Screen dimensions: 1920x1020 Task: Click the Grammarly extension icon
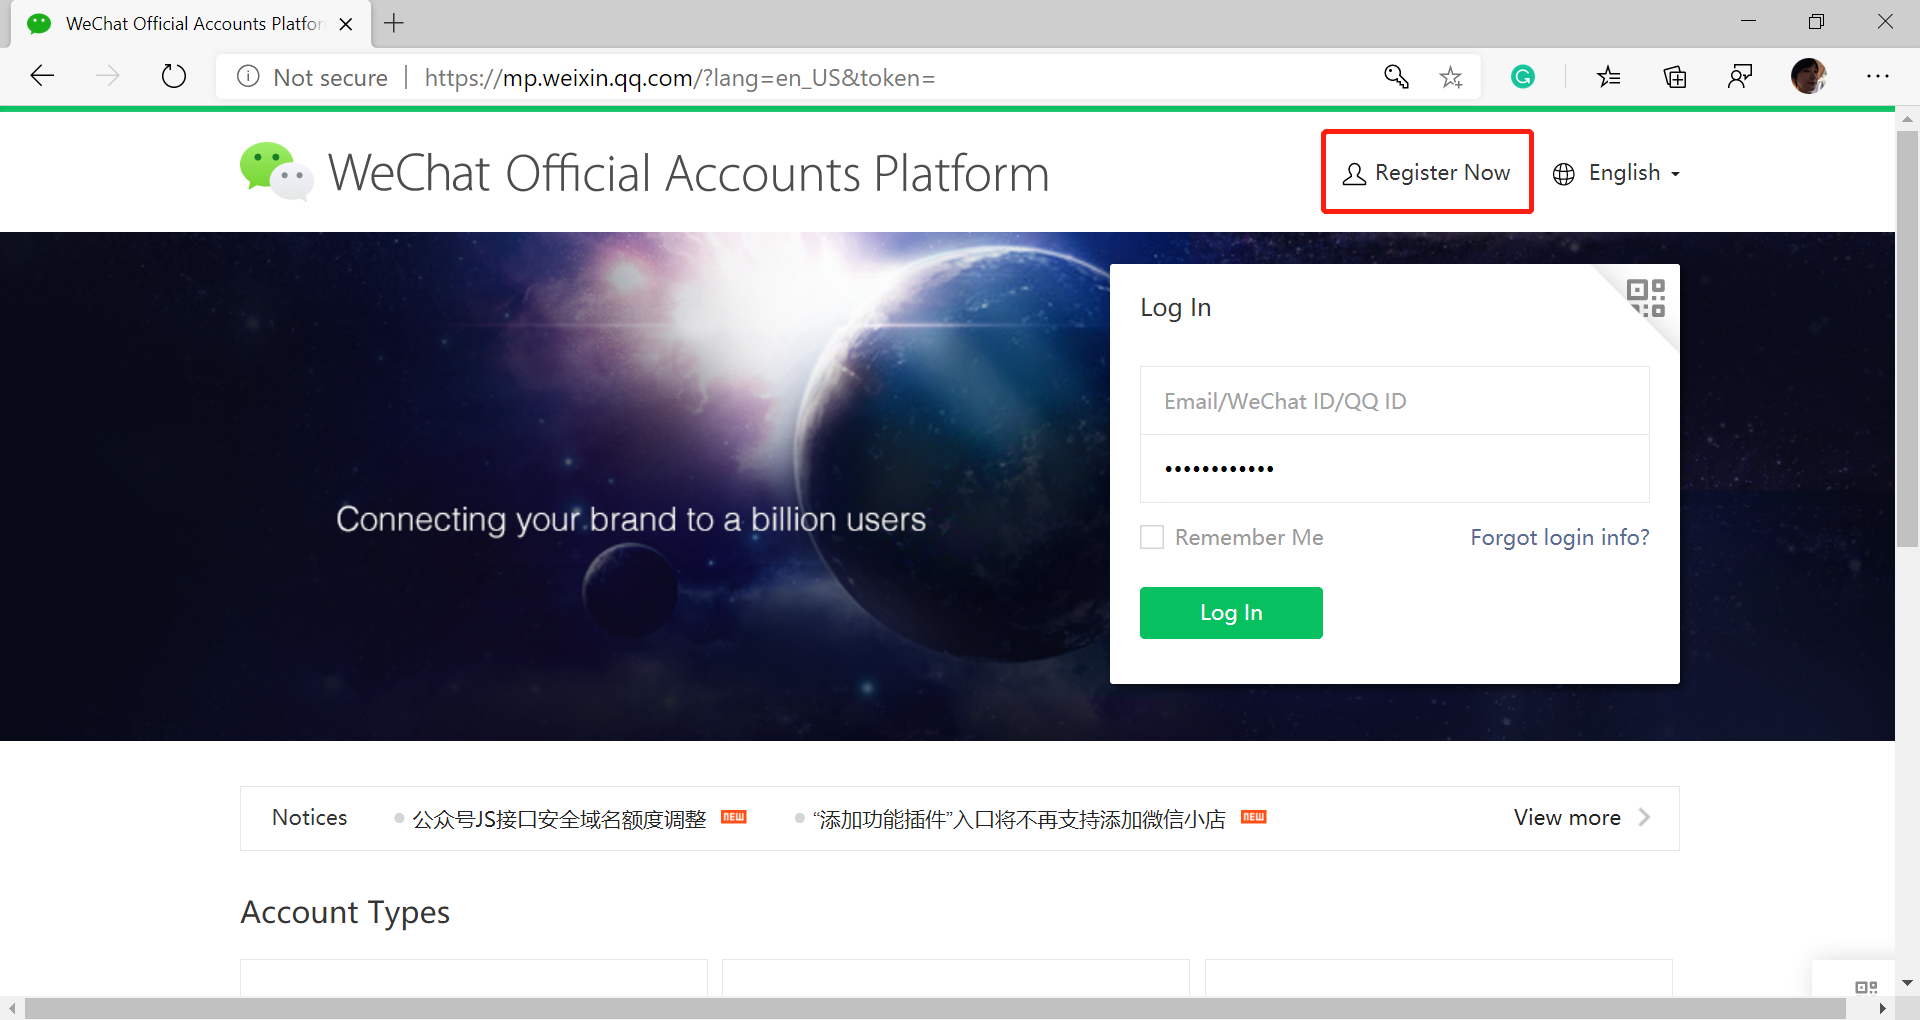(x=1522, y=77)
